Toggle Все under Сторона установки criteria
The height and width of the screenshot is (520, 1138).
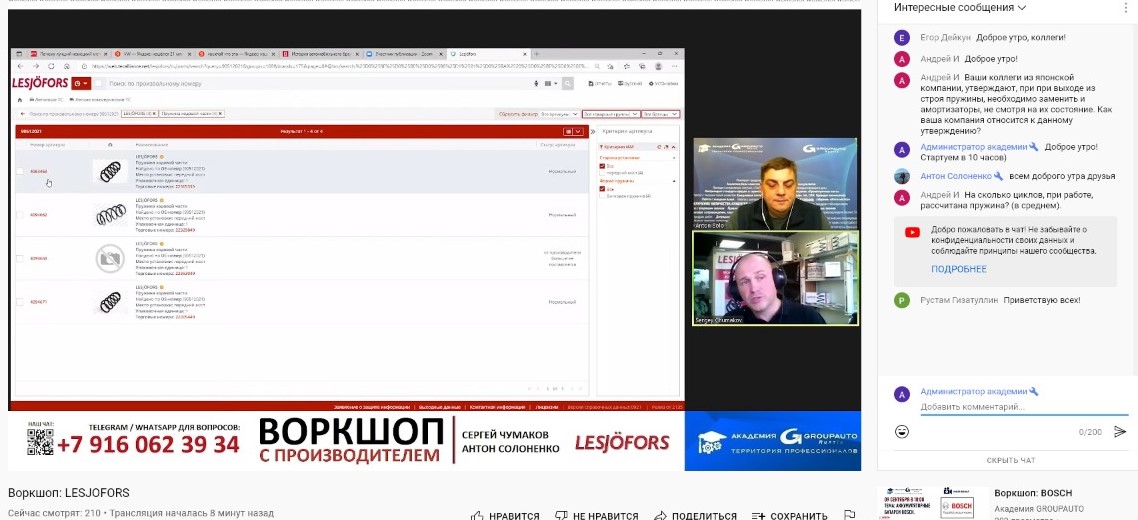pyautogui.click(x=602, y=166)
